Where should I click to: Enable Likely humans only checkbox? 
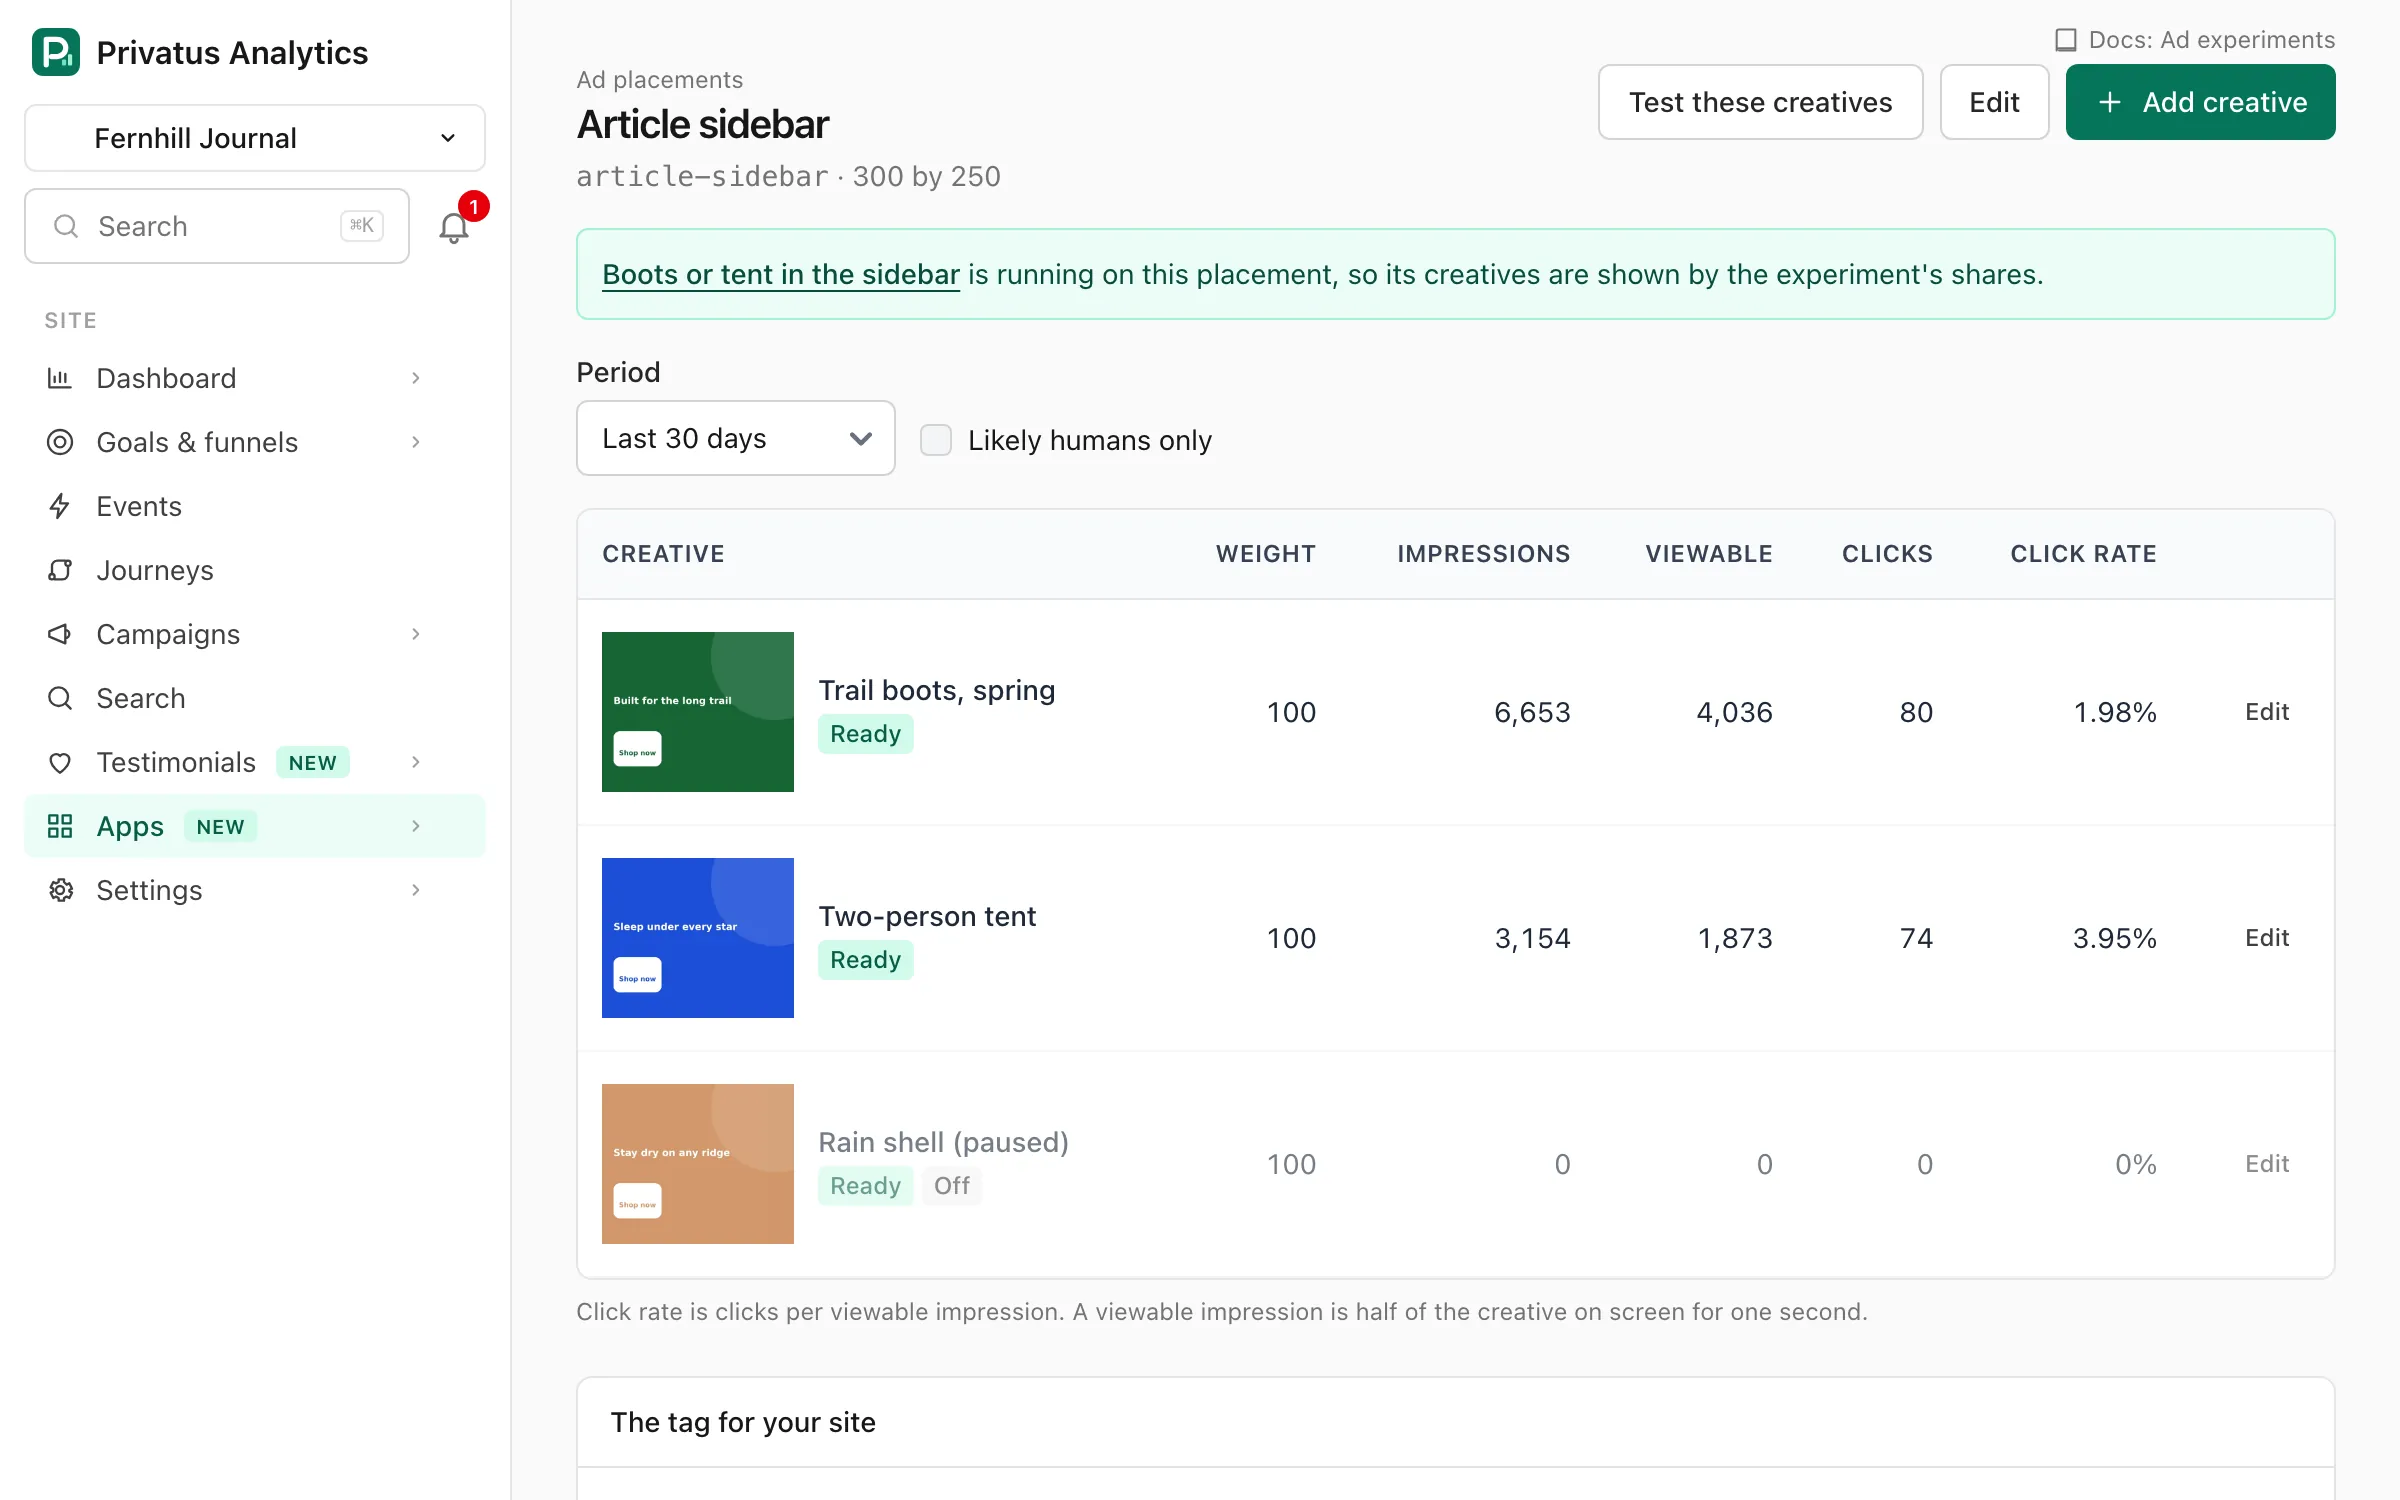click(x=936, y=440)
